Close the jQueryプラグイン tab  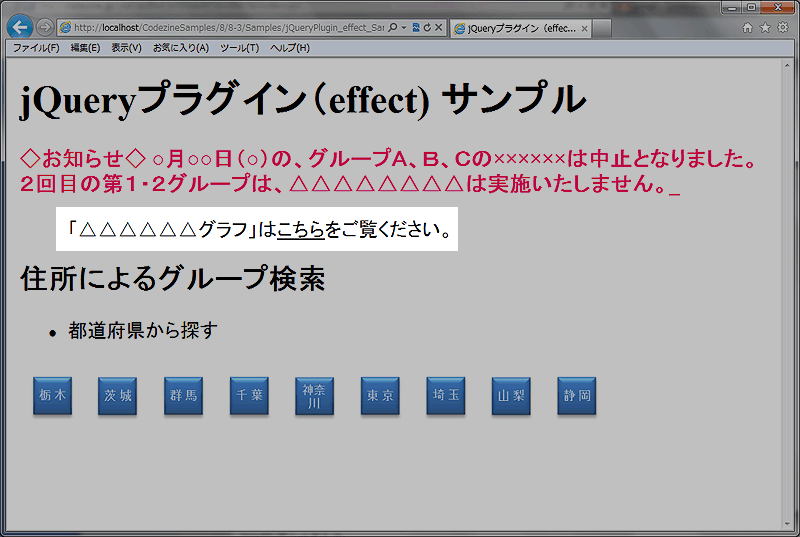[585, 29]
